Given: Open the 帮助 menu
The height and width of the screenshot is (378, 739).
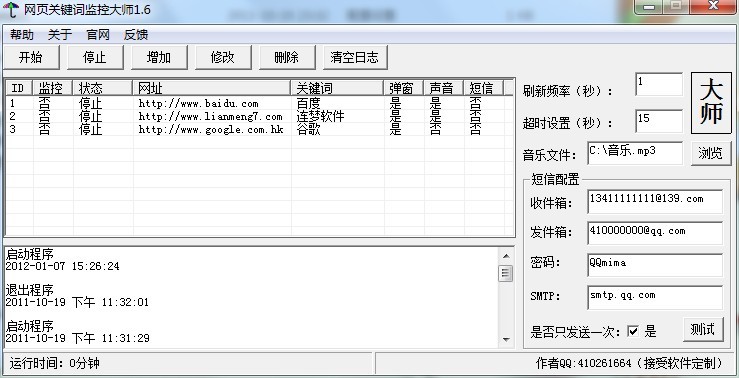Looking at the screenshot, I should click(22, 34).
